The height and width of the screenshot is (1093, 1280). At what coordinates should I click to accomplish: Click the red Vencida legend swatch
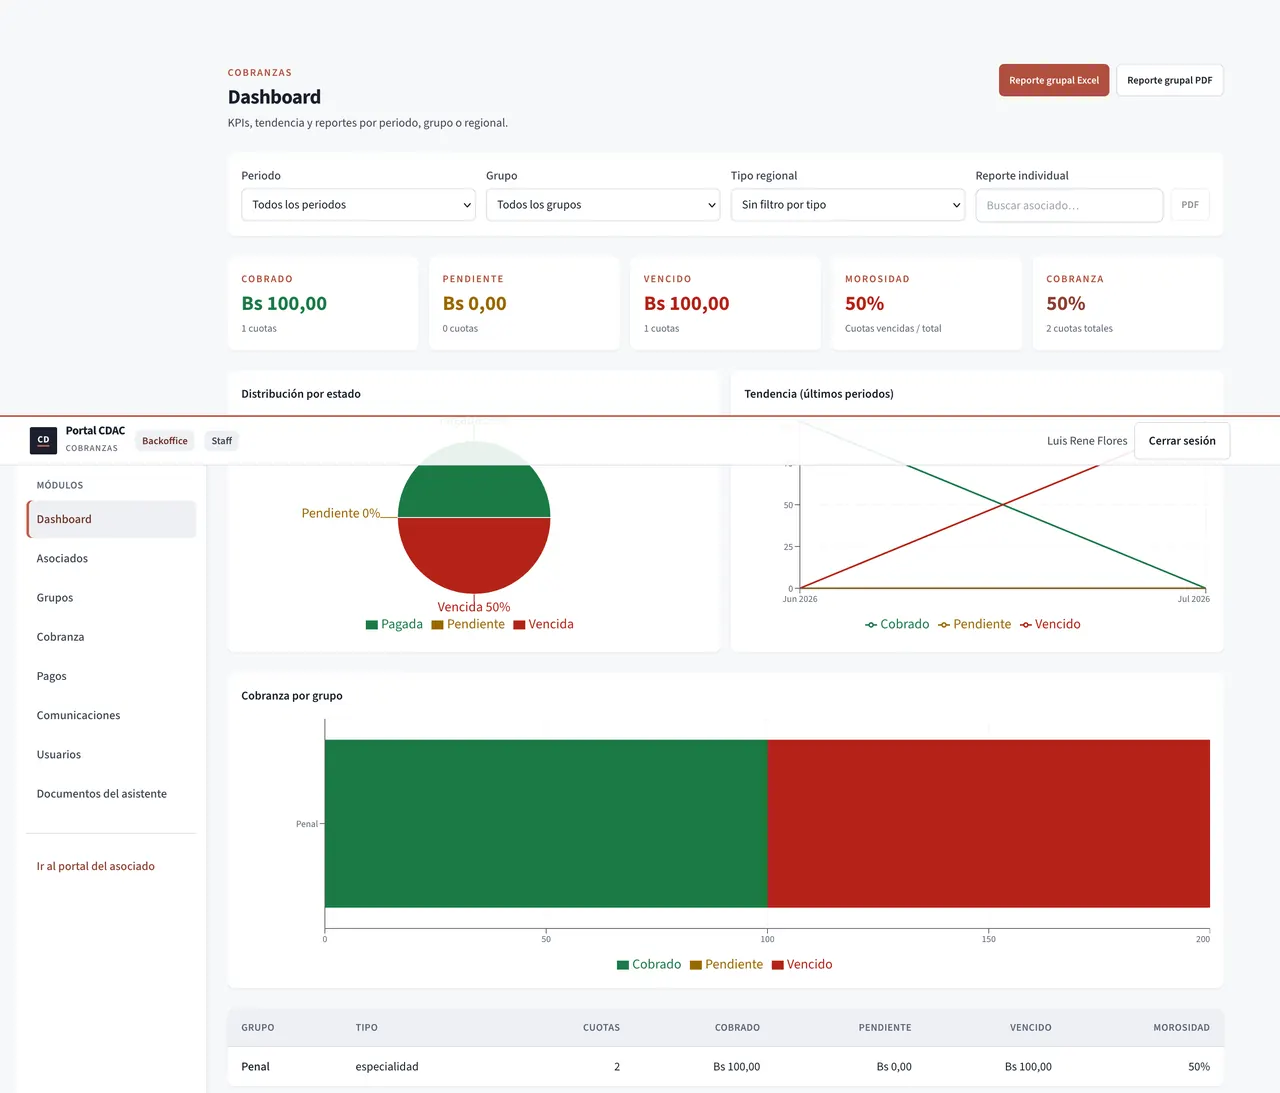[x=519, y=625]
